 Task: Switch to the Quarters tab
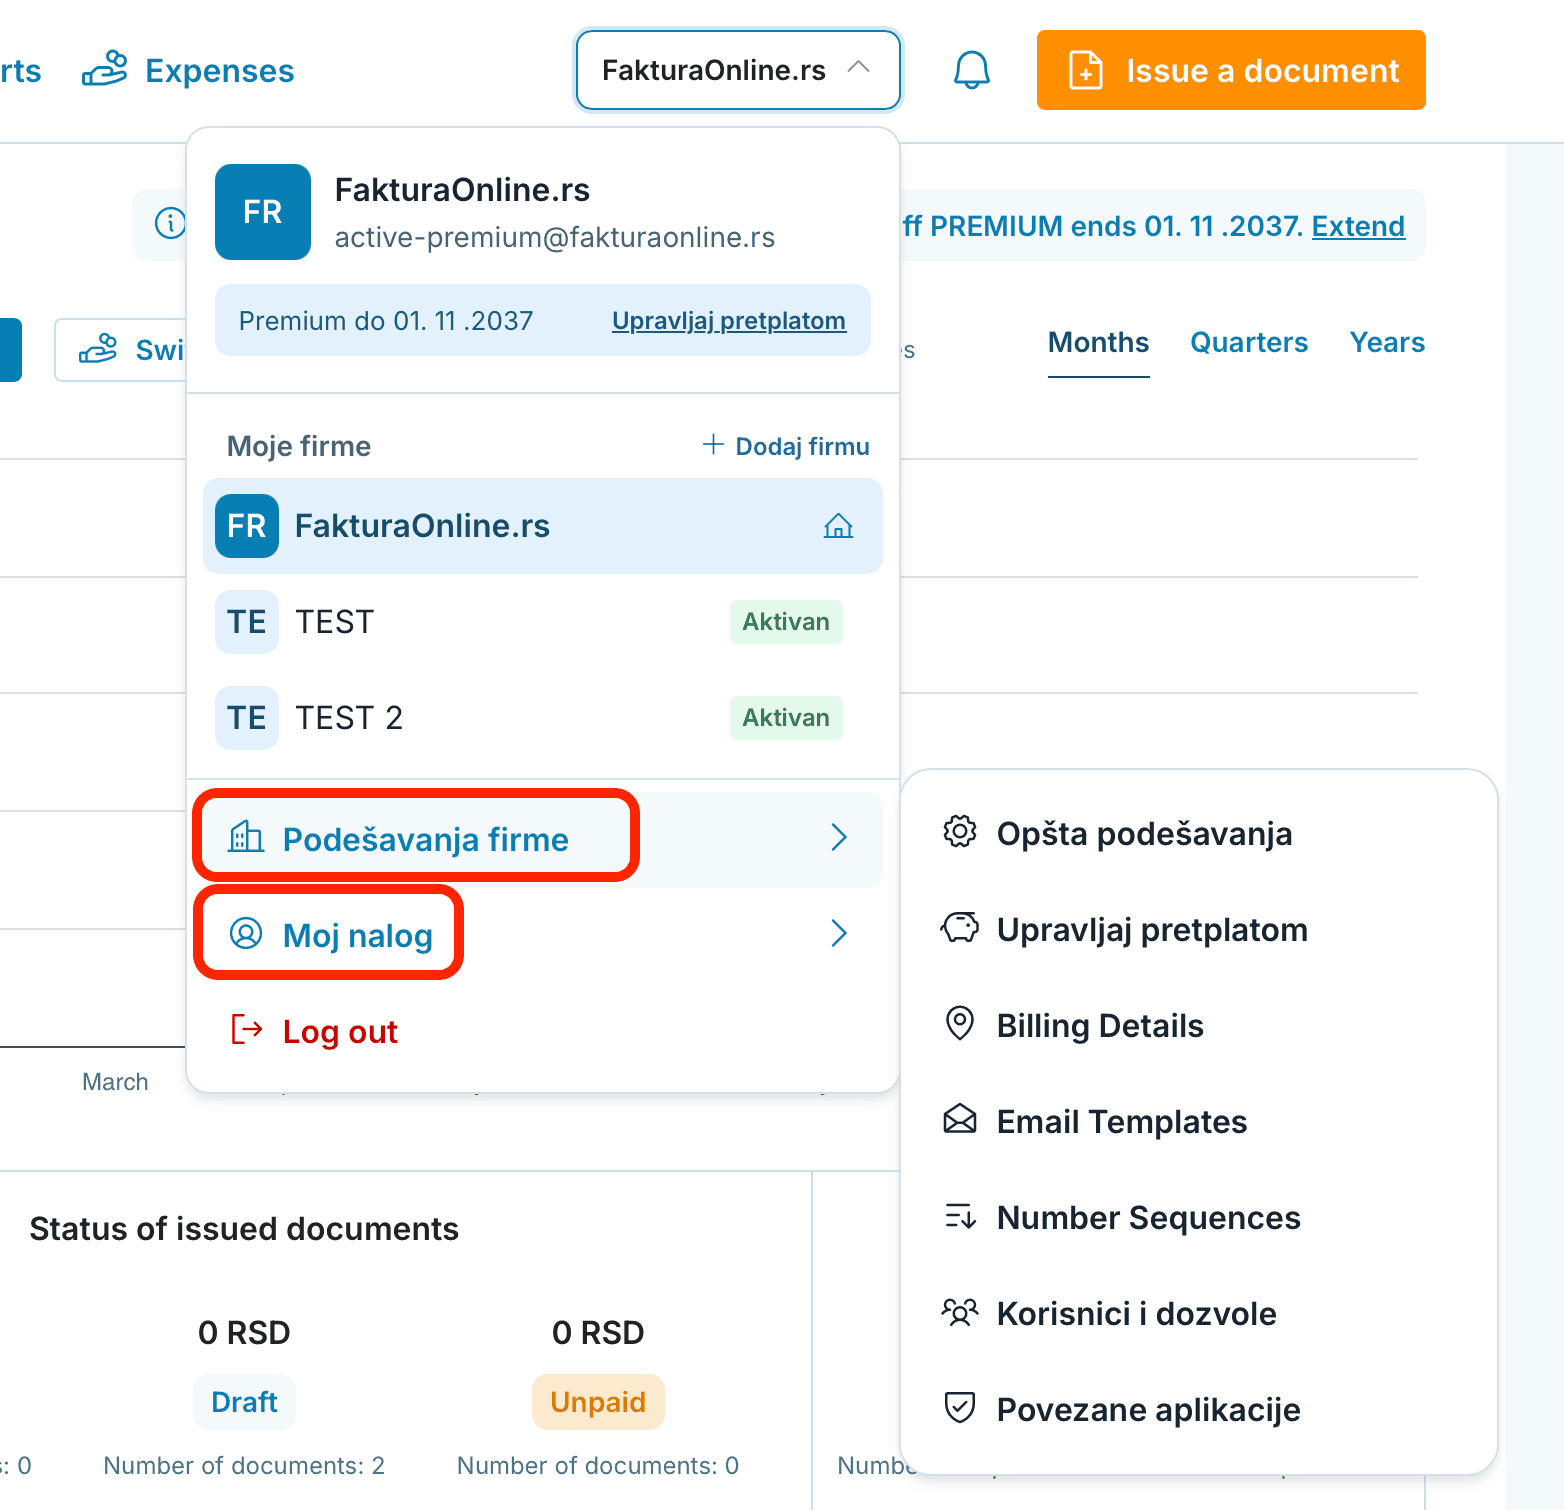[x=1249, y=342]
